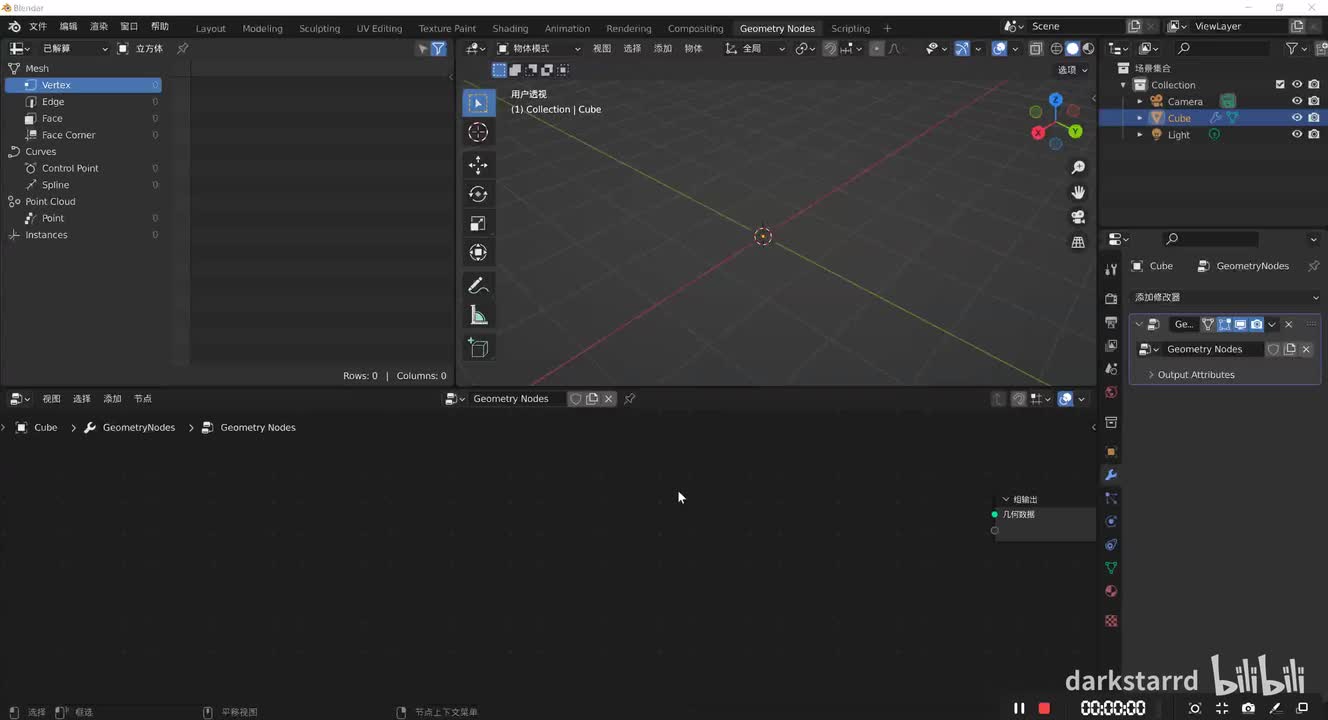Toggle modifier realtime display in viewport
This screenshot has width=1328, height=720.
pyautogui.click(x=1240, y=324)
